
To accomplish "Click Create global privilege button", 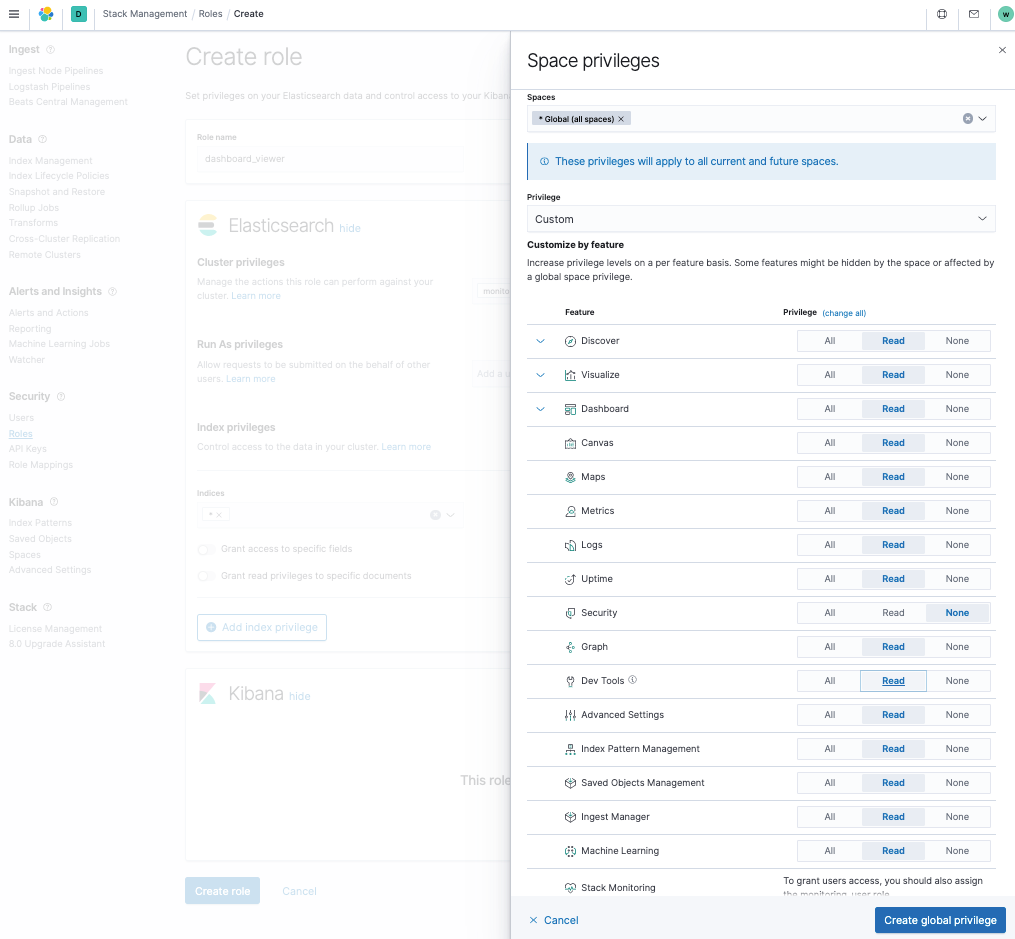I will tap(940, 920).
